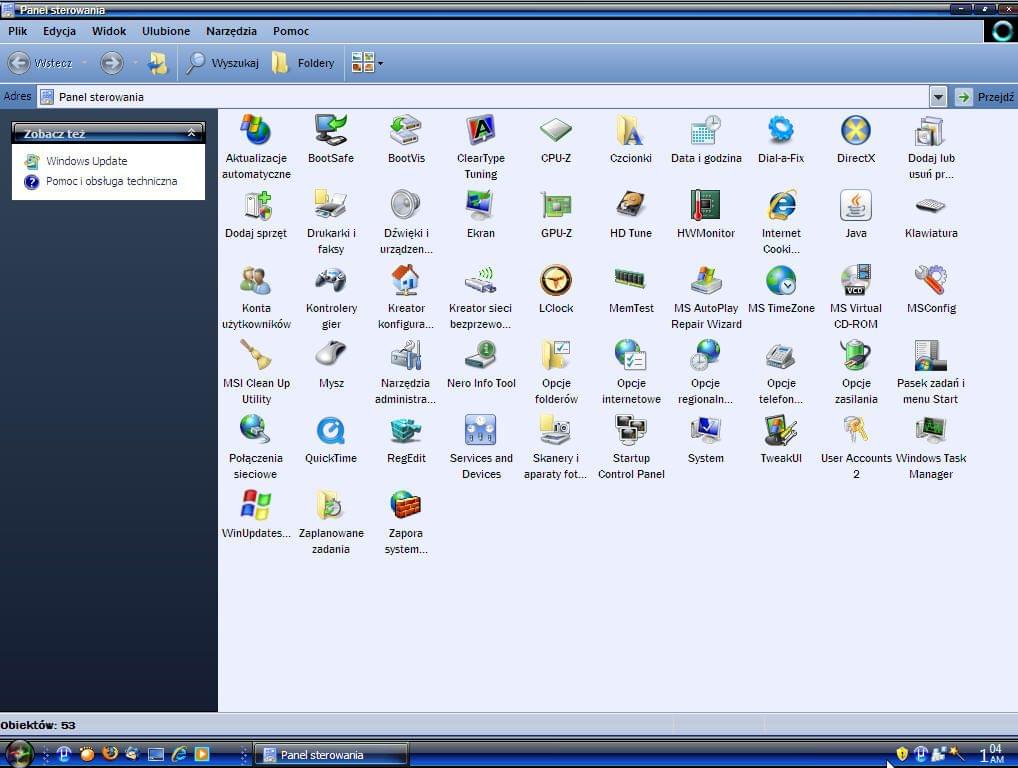Image resolution: width=1018 pixels, height=768 pixels.
Task: Open the LClock icon
Action: [556, 289]
